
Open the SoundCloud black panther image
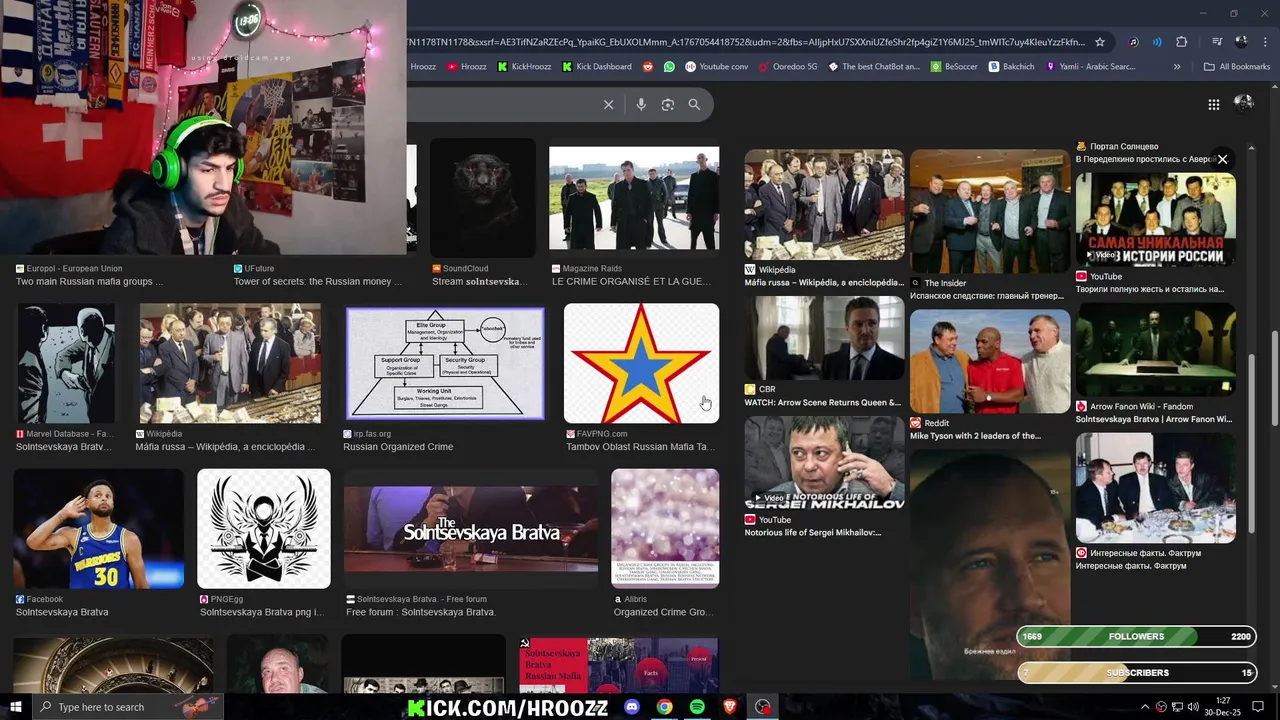483,198
